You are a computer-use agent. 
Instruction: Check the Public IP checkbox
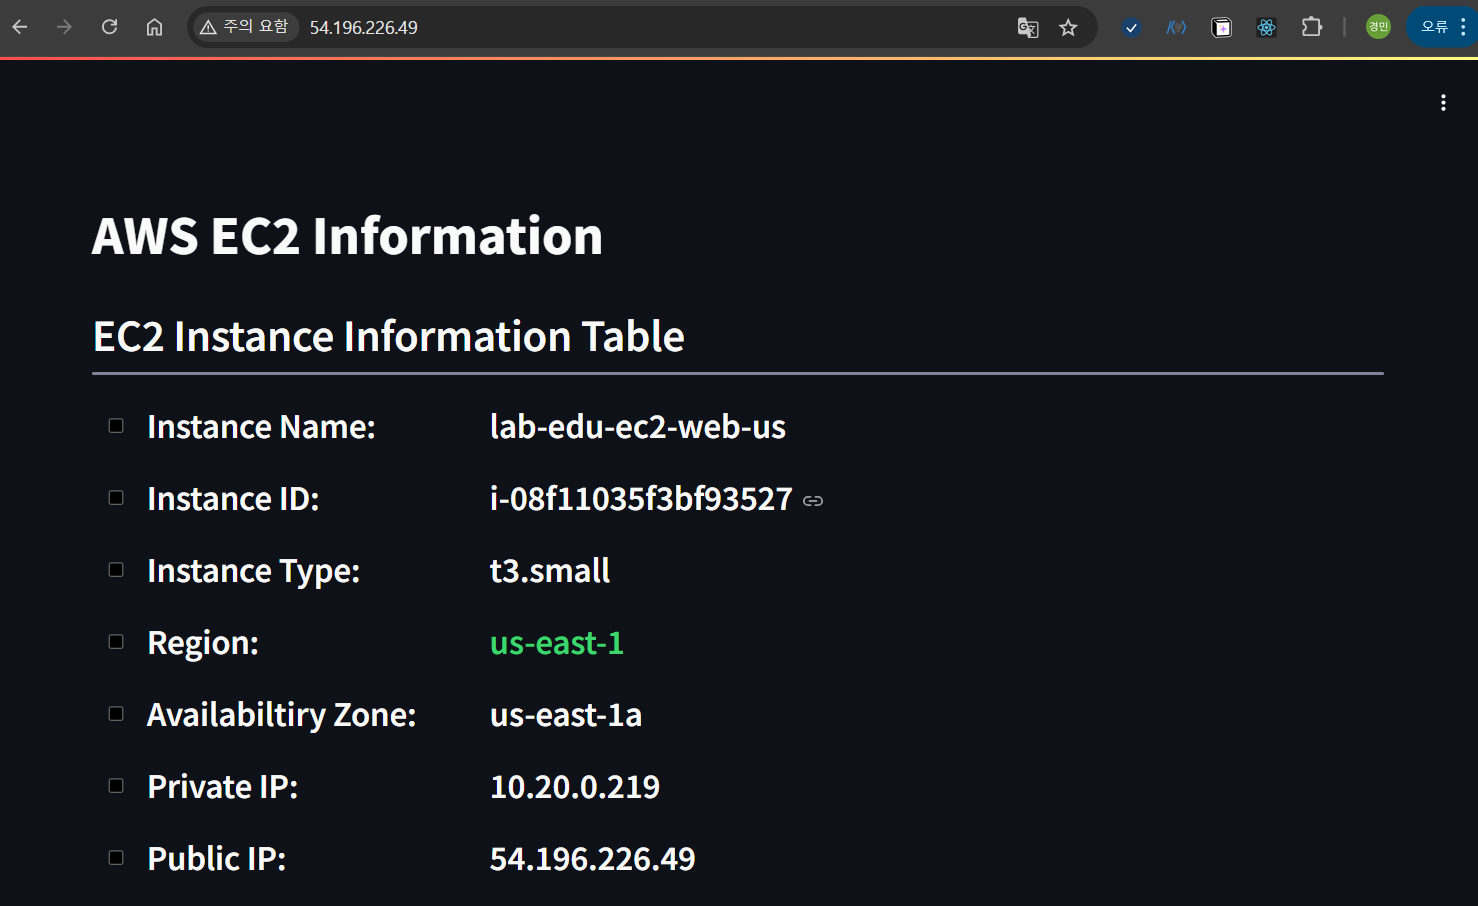click(116, 858)
